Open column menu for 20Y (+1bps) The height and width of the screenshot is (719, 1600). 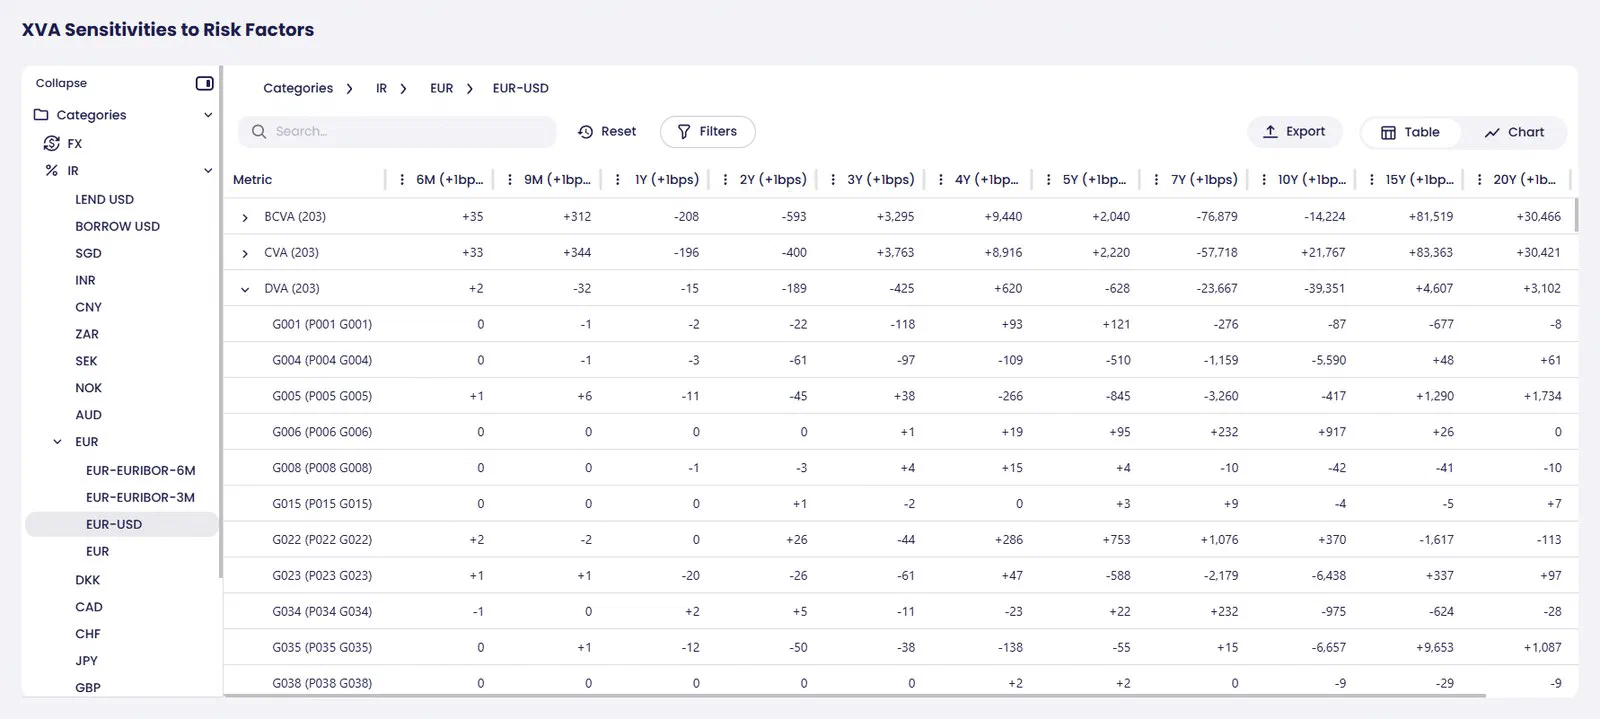1480,180
